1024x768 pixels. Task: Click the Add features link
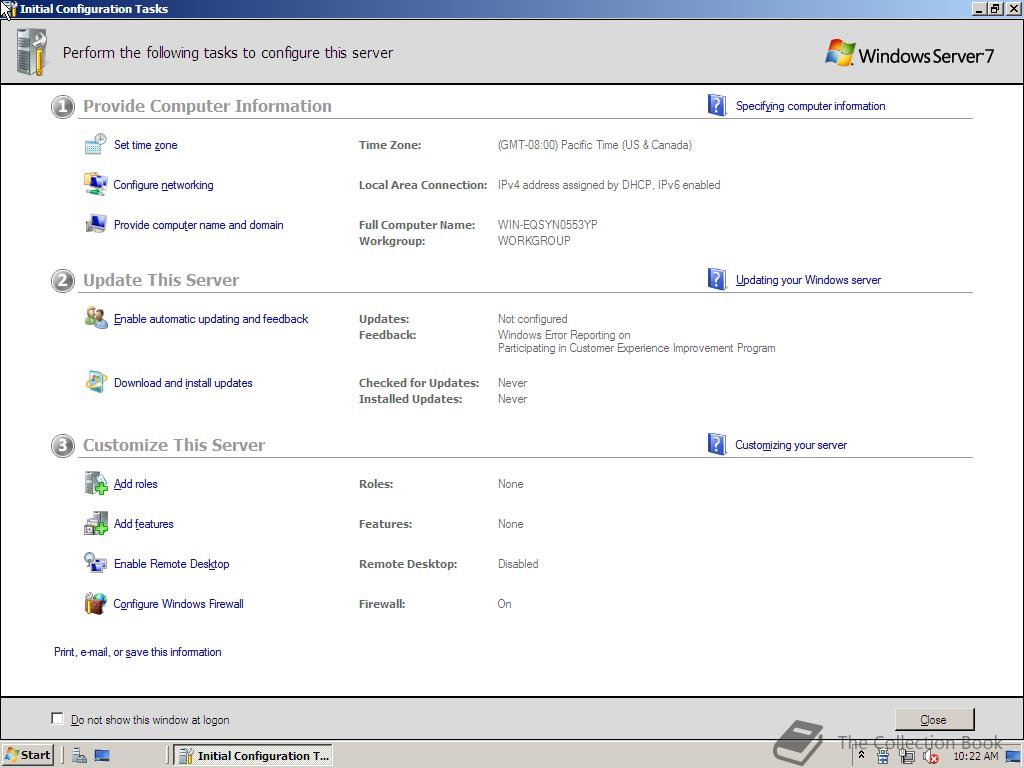pos(144,524)
